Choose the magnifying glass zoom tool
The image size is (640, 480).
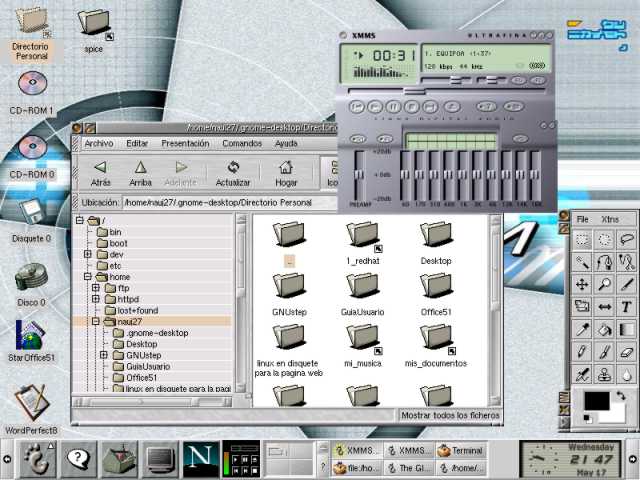coord(604,284)
